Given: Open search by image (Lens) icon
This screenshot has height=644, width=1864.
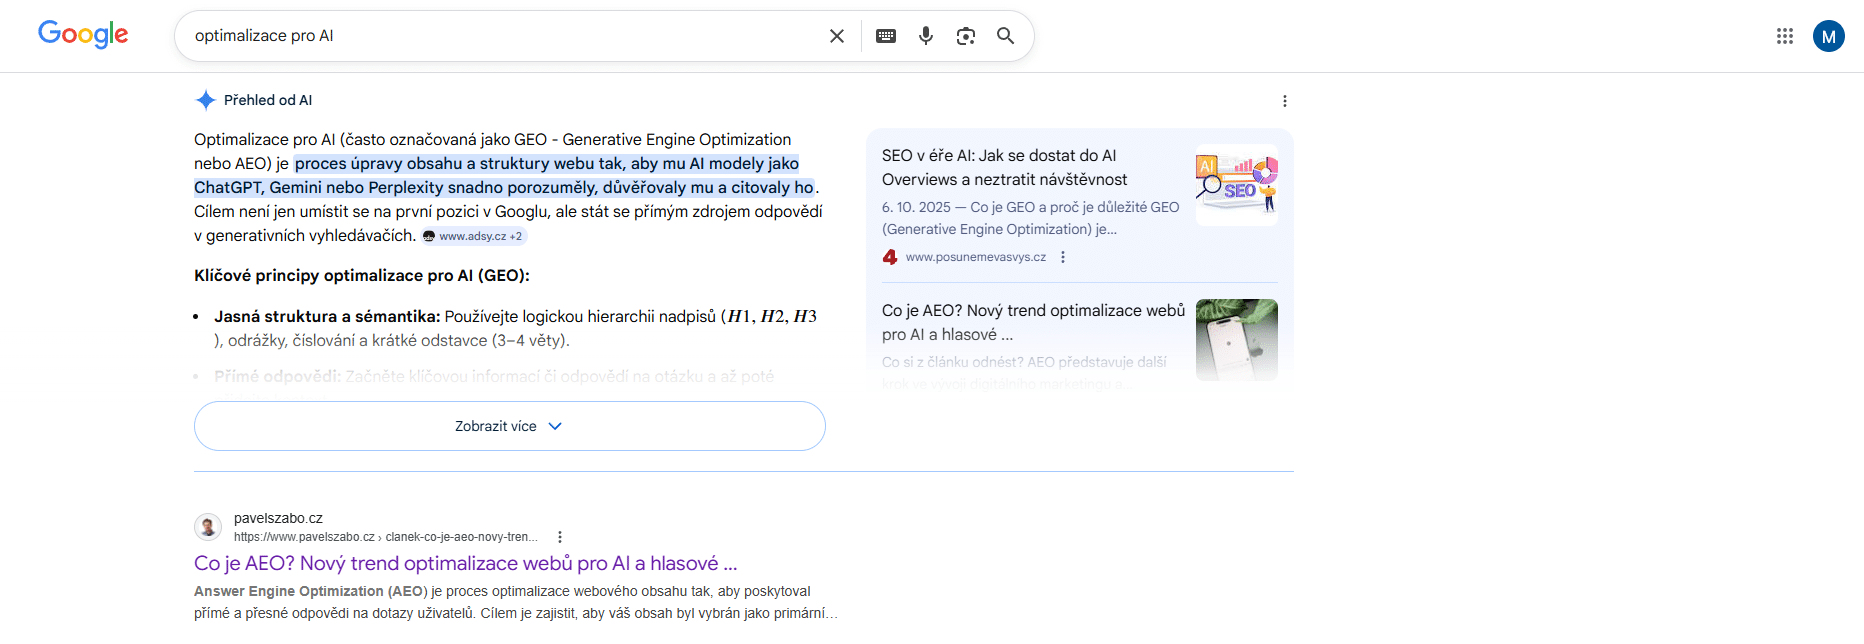Looking at the screenshot, I should [x=966, y=36].
